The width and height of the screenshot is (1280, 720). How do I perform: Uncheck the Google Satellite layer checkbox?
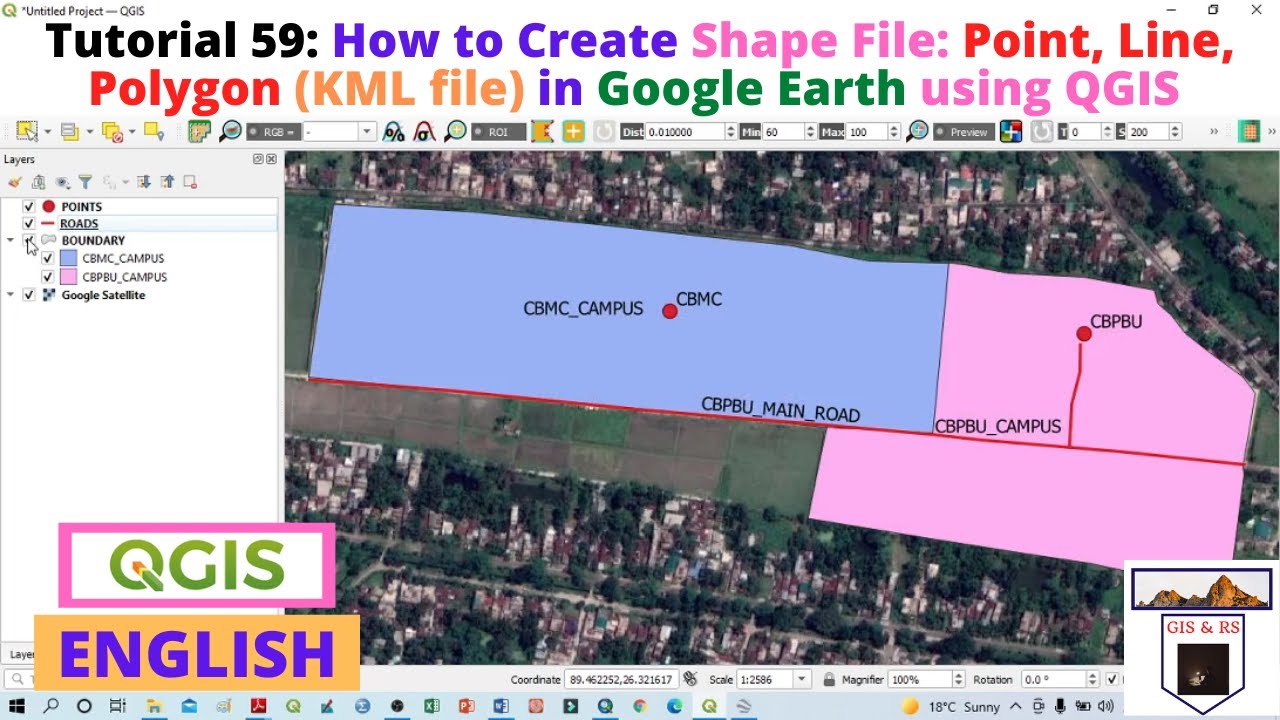click(x=29, y=295)
